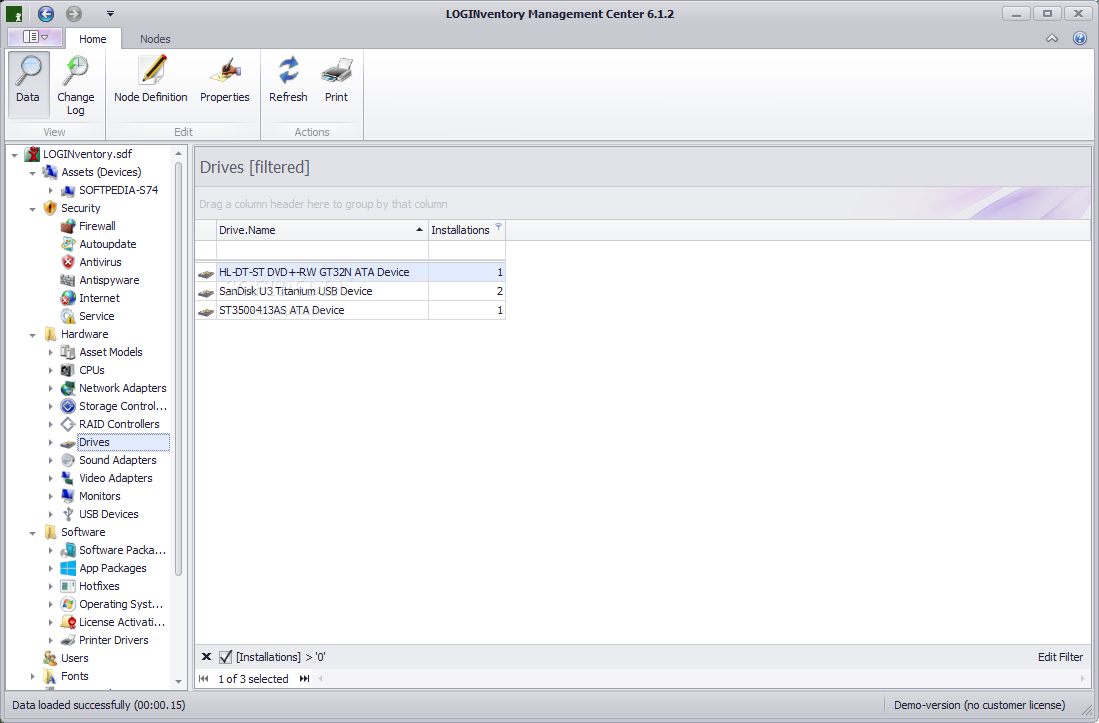
Task: Open Node Definition editor
Action: click(x=151, y=79)
